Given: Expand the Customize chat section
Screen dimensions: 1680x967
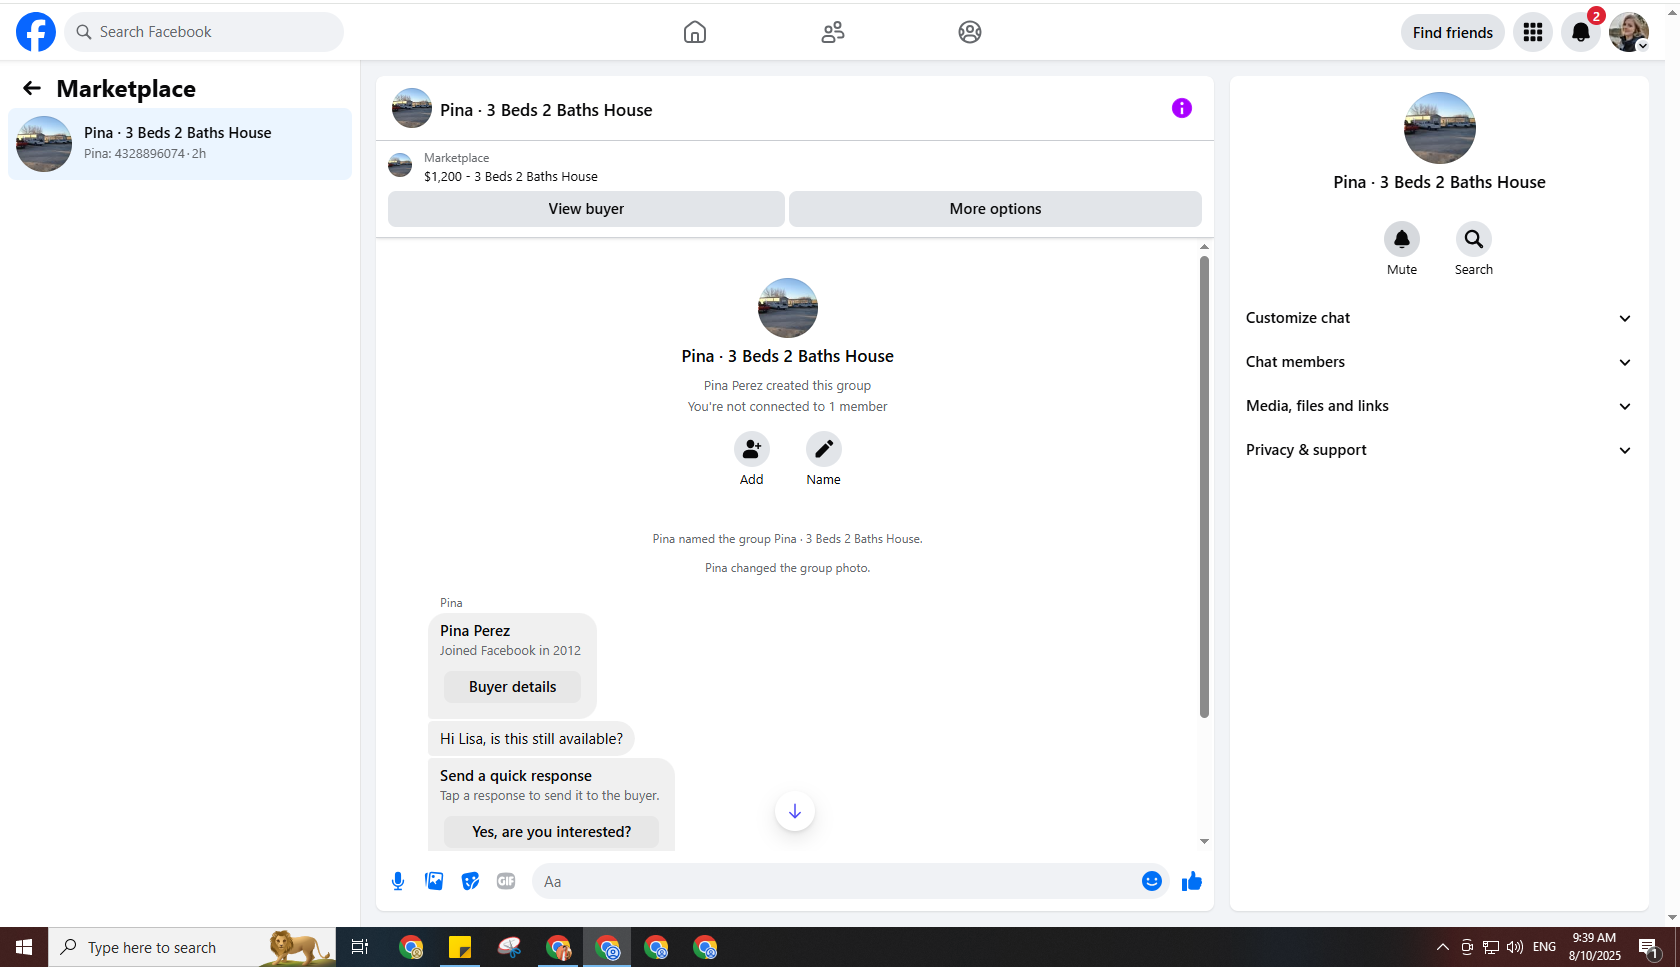Looking at the screenshot, I should point(1439,318).
